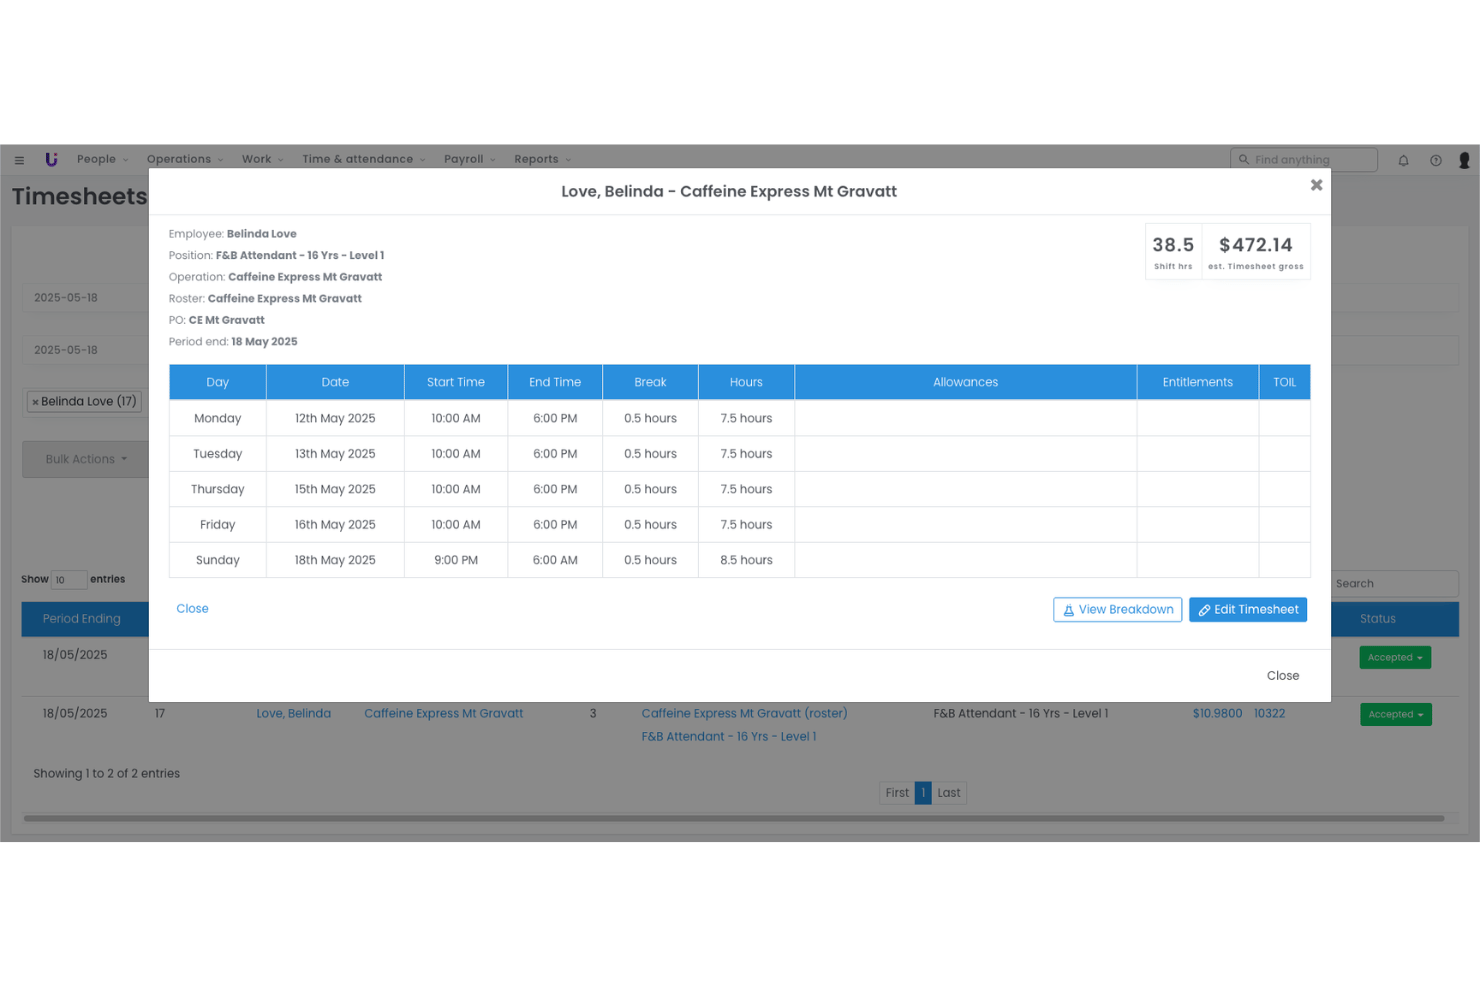Open the hamburger menu icon
1480x987 pixels.
pyautogui.click(x=19, y=160)
